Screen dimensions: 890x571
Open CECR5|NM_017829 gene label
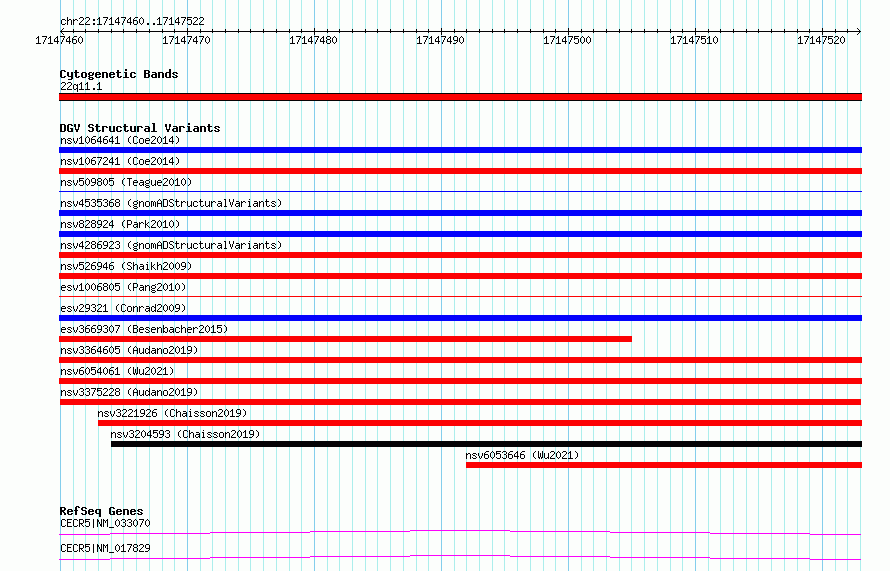[105, 548]
